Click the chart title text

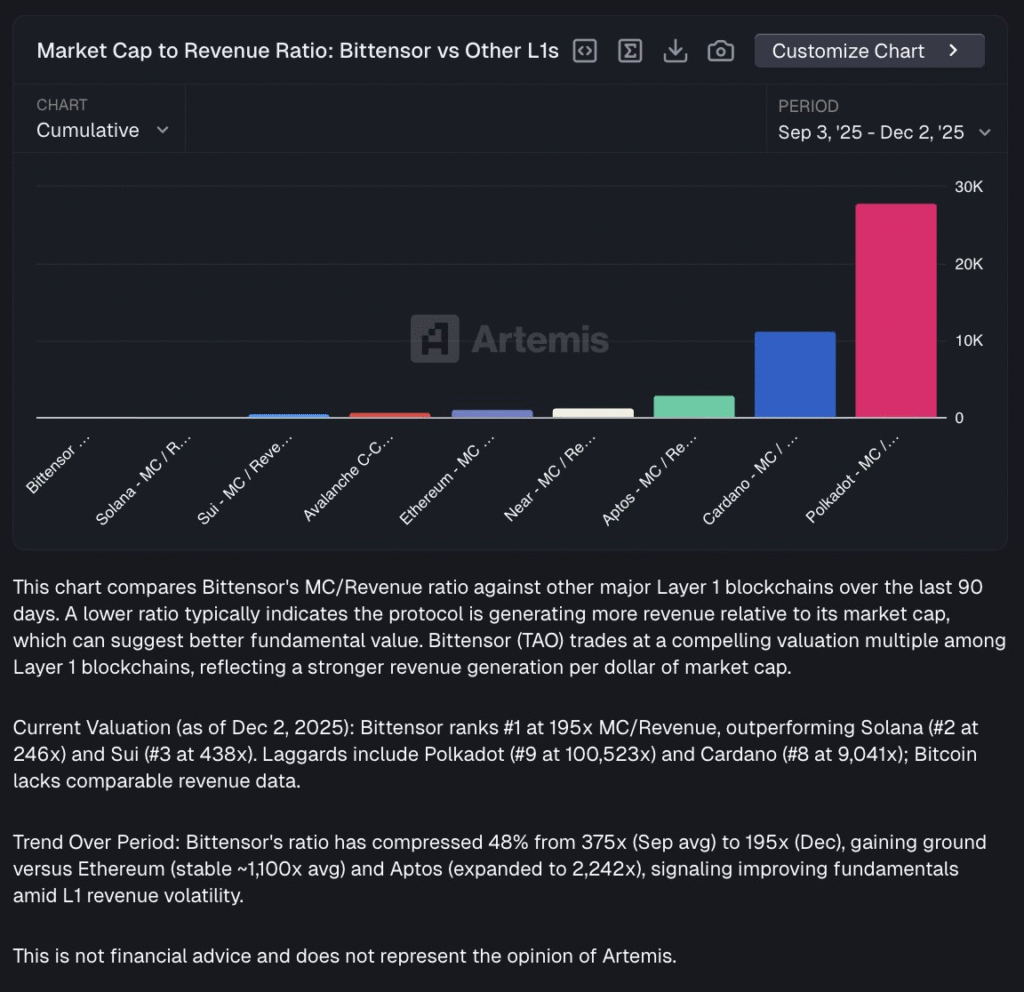coord(297,51)
